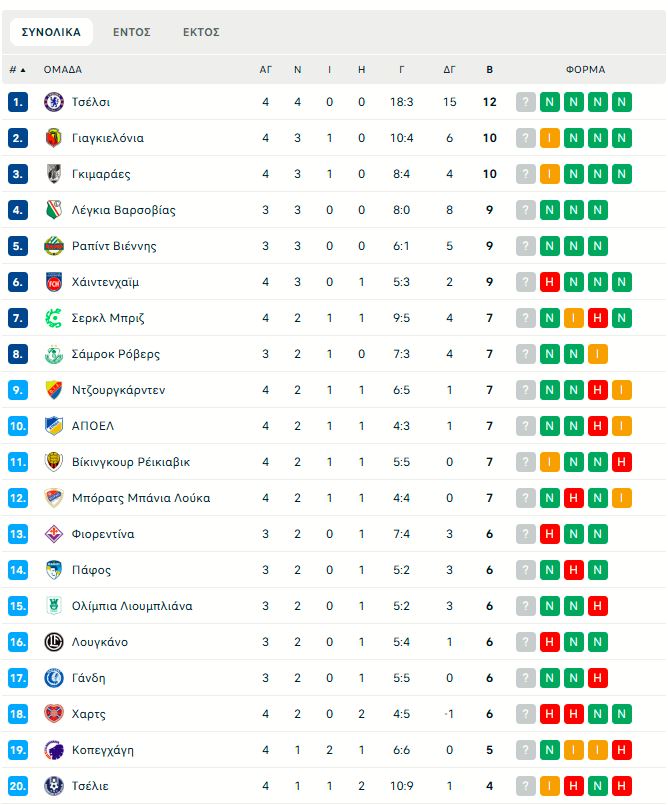Open the Φιορεντίνα team link

pos(103,534)
